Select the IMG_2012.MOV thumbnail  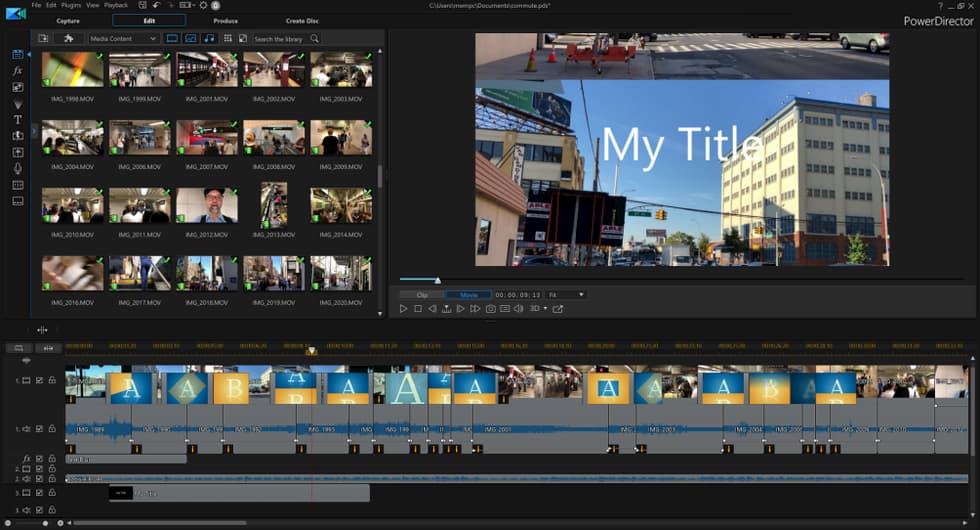tap(207, 205)
